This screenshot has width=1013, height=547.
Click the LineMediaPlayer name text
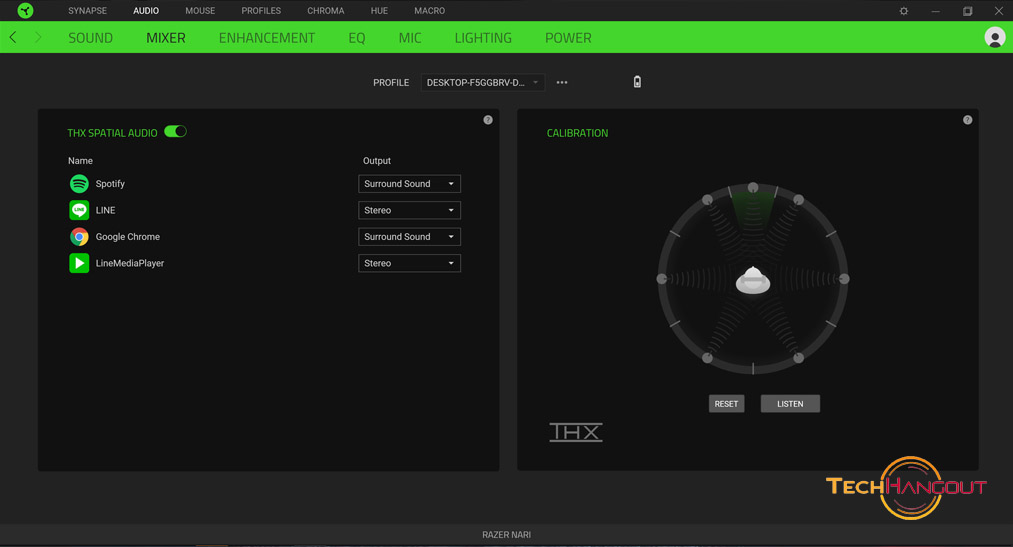point(130,263)
